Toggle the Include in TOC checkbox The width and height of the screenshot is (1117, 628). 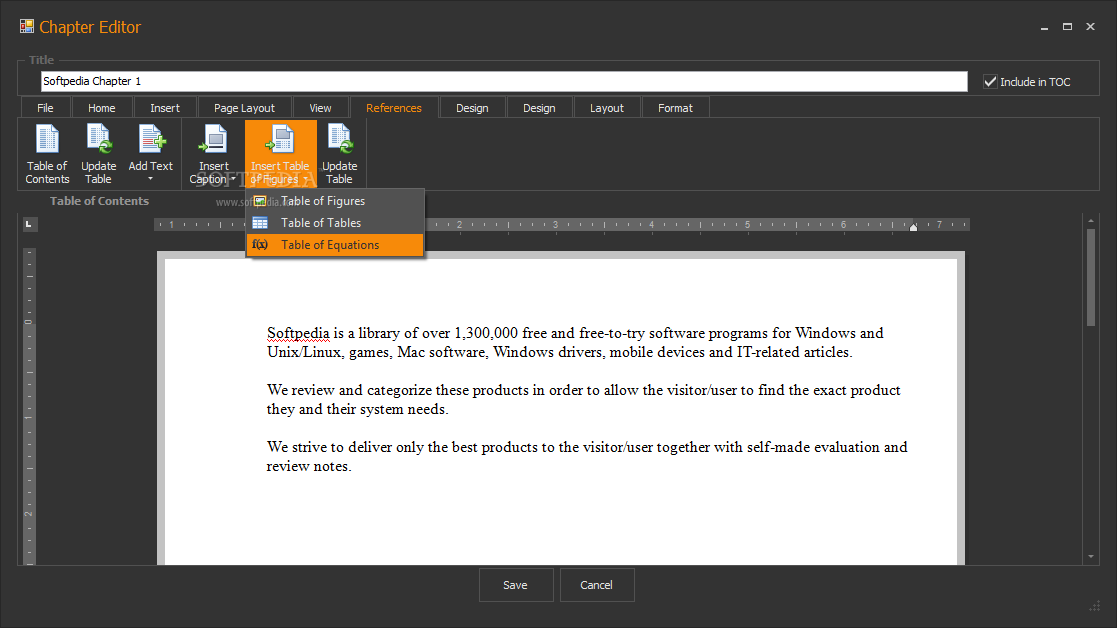[990, 82]
